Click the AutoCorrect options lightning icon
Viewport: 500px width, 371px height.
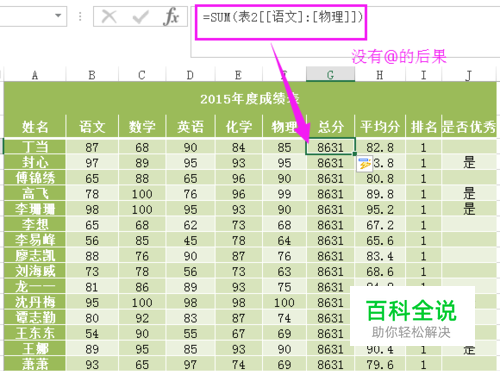[365, 164]
